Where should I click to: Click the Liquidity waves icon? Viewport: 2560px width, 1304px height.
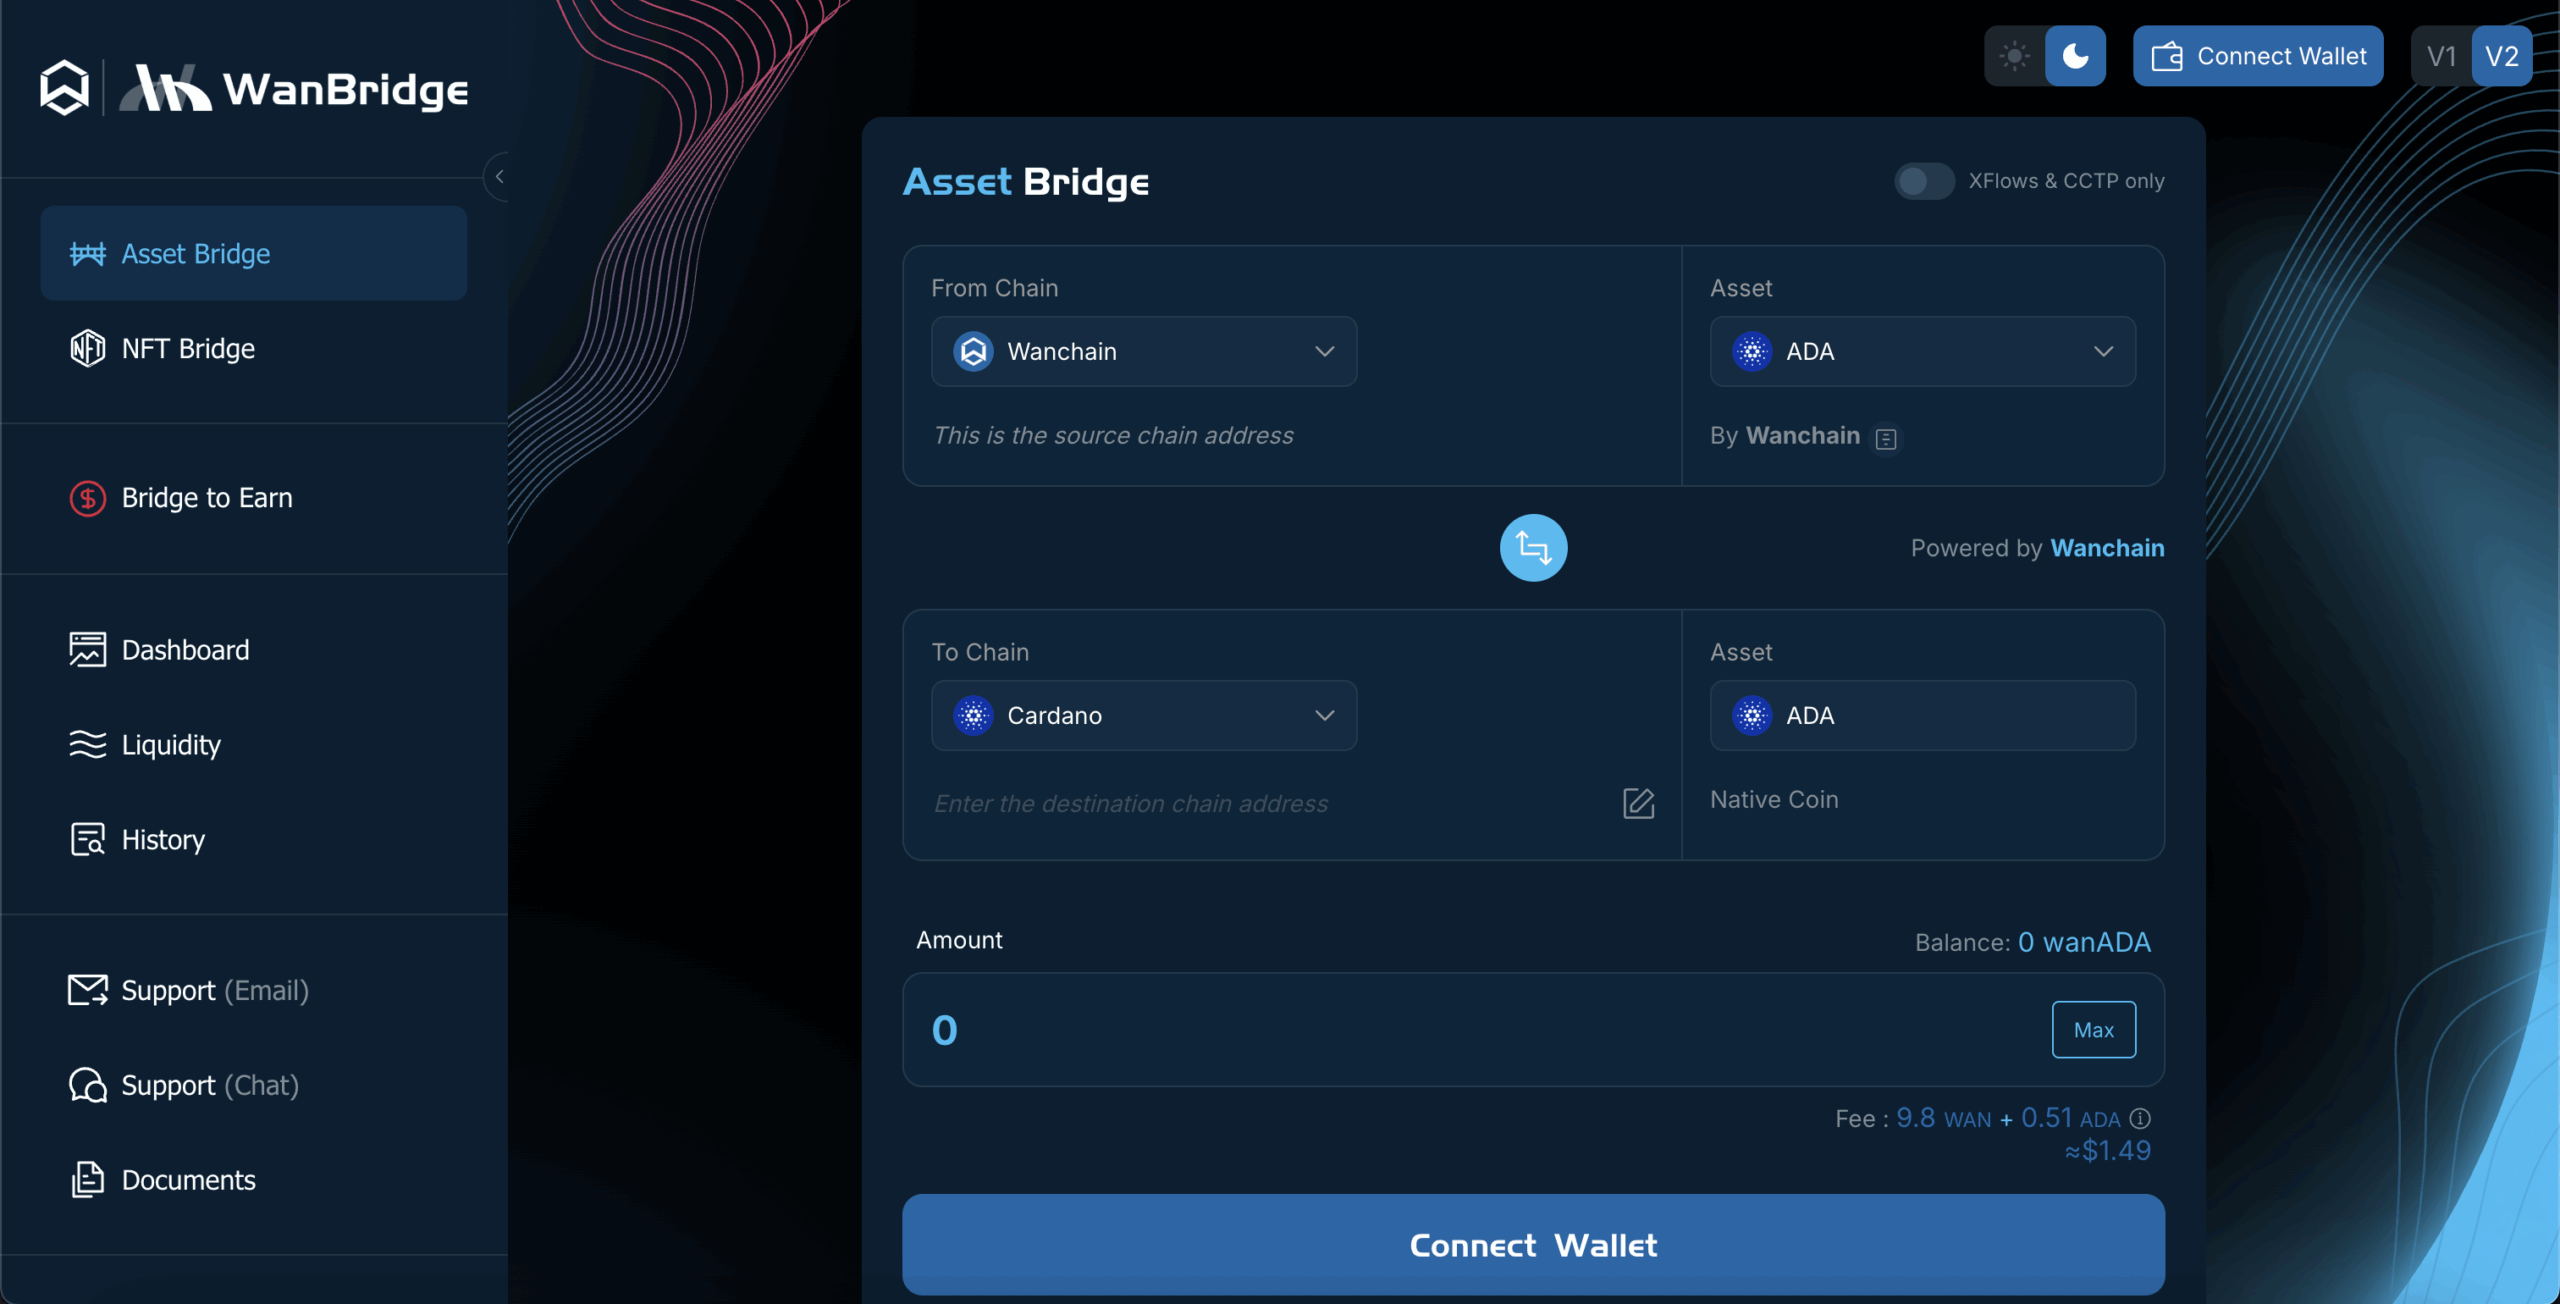[87, 744]
